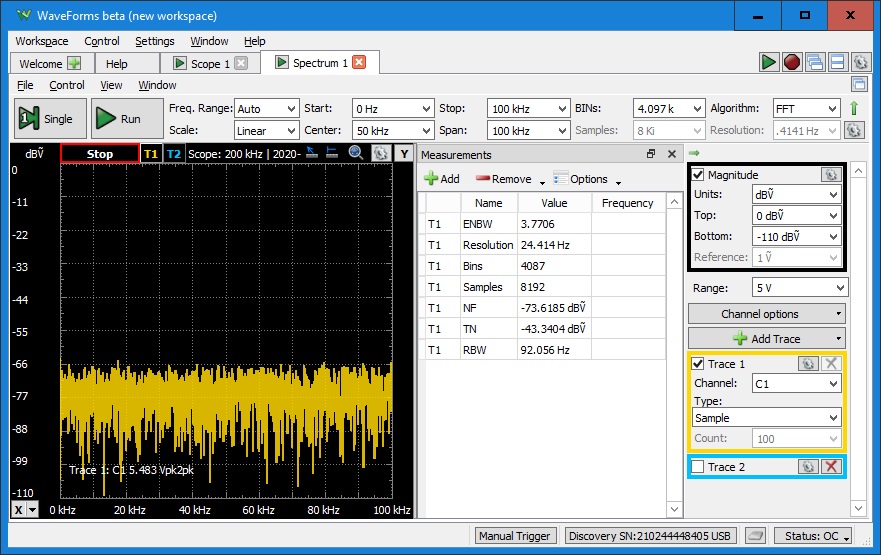
Task: Open Magnitude settings gear icon
Action: click(x=829, y=175)
